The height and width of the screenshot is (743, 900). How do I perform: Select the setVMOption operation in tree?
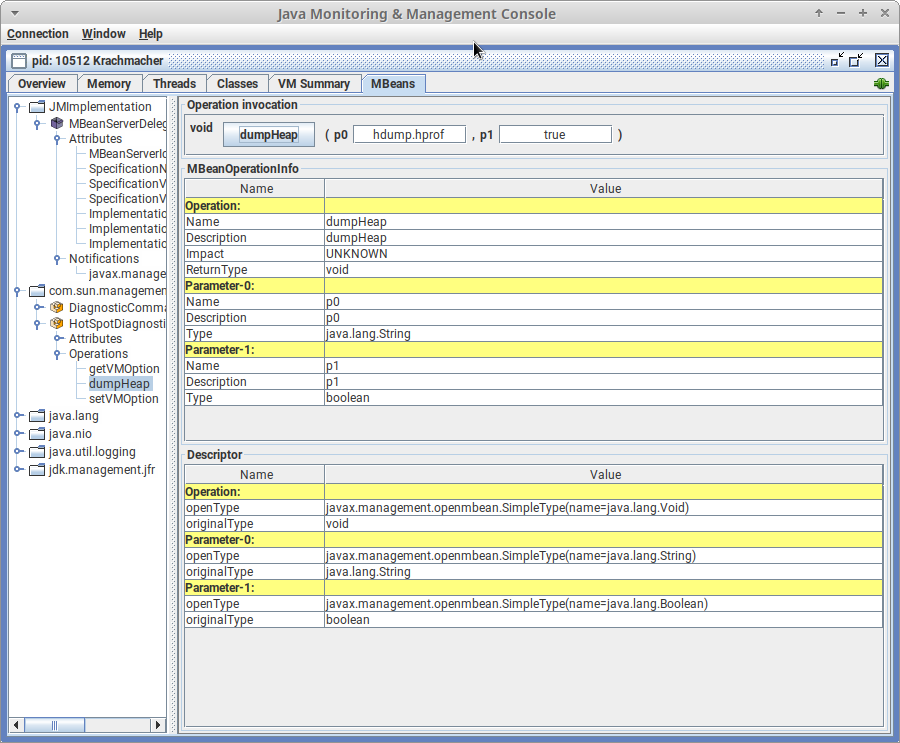click(x=123, y=399)
